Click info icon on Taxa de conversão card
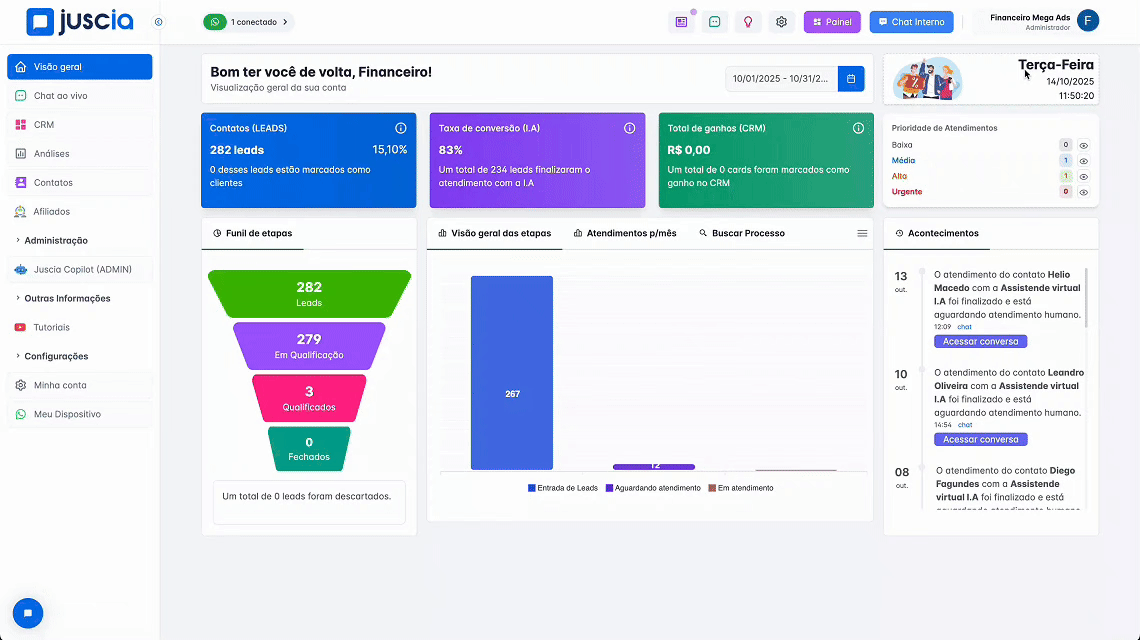1140x640 pixels. 630,128
